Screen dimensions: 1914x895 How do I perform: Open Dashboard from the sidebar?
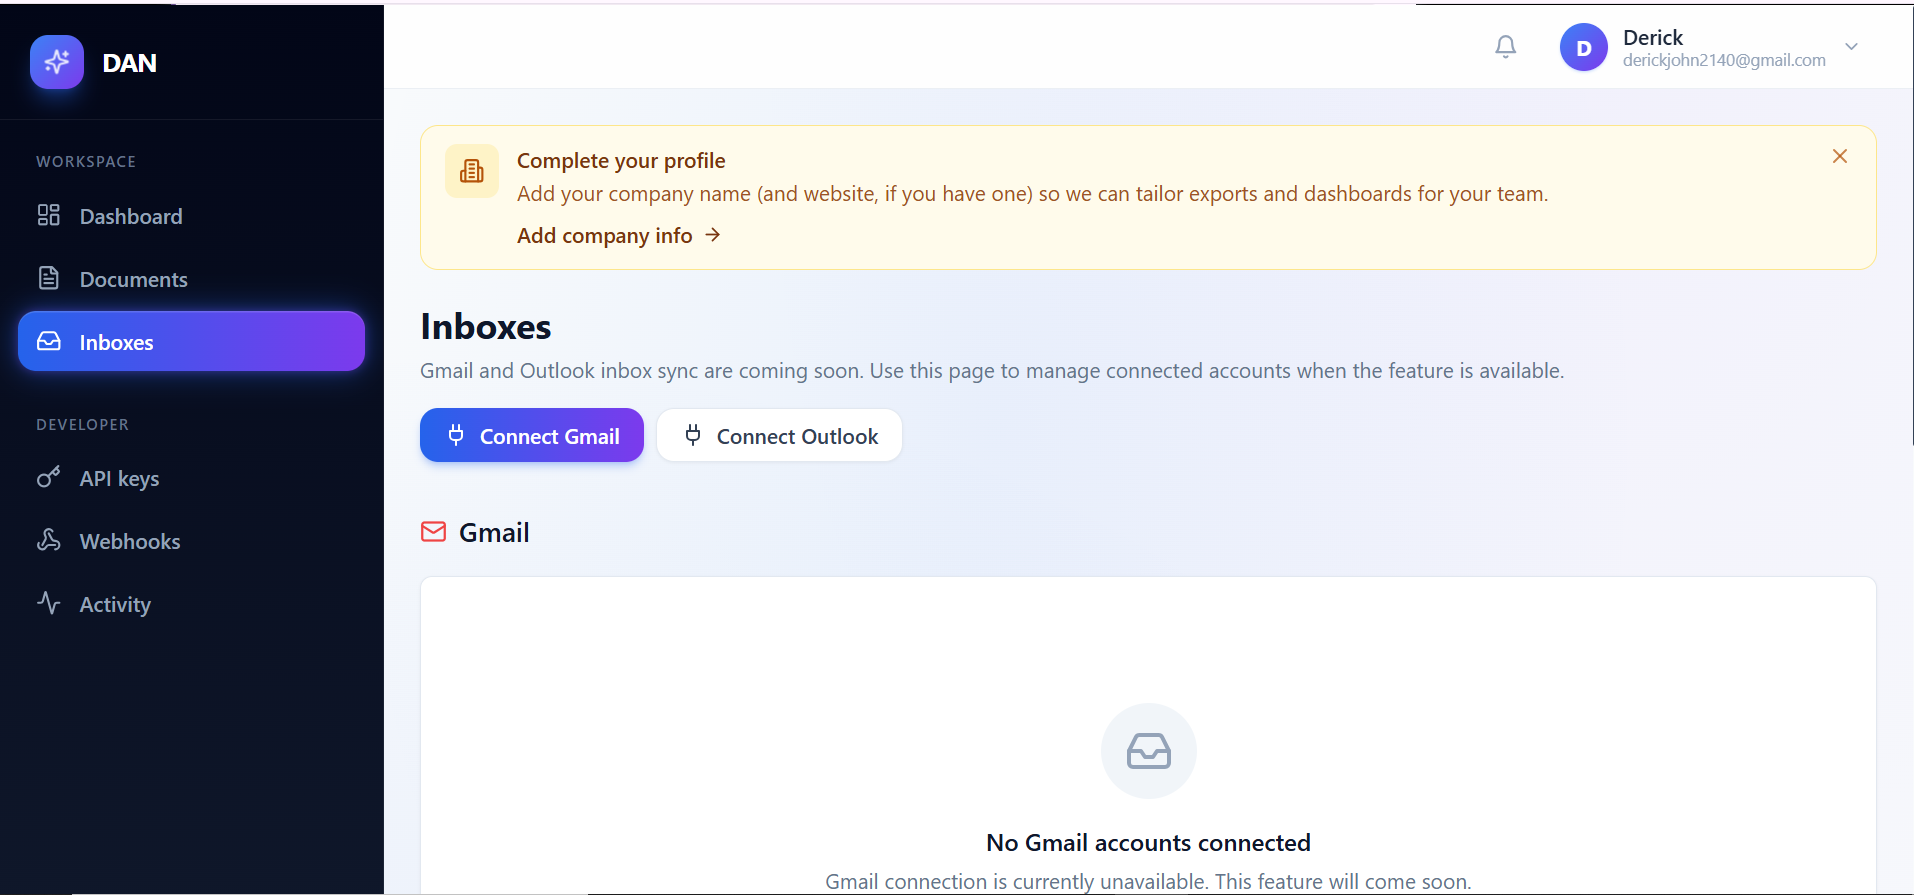pos(191,216)
